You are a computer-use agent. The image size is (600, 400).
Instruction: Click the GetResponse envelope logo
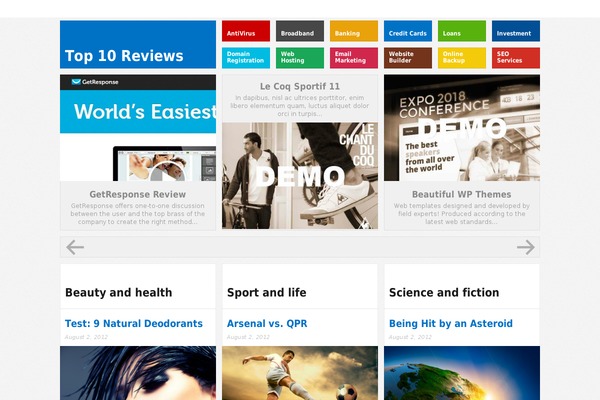[x=76, y=82]
